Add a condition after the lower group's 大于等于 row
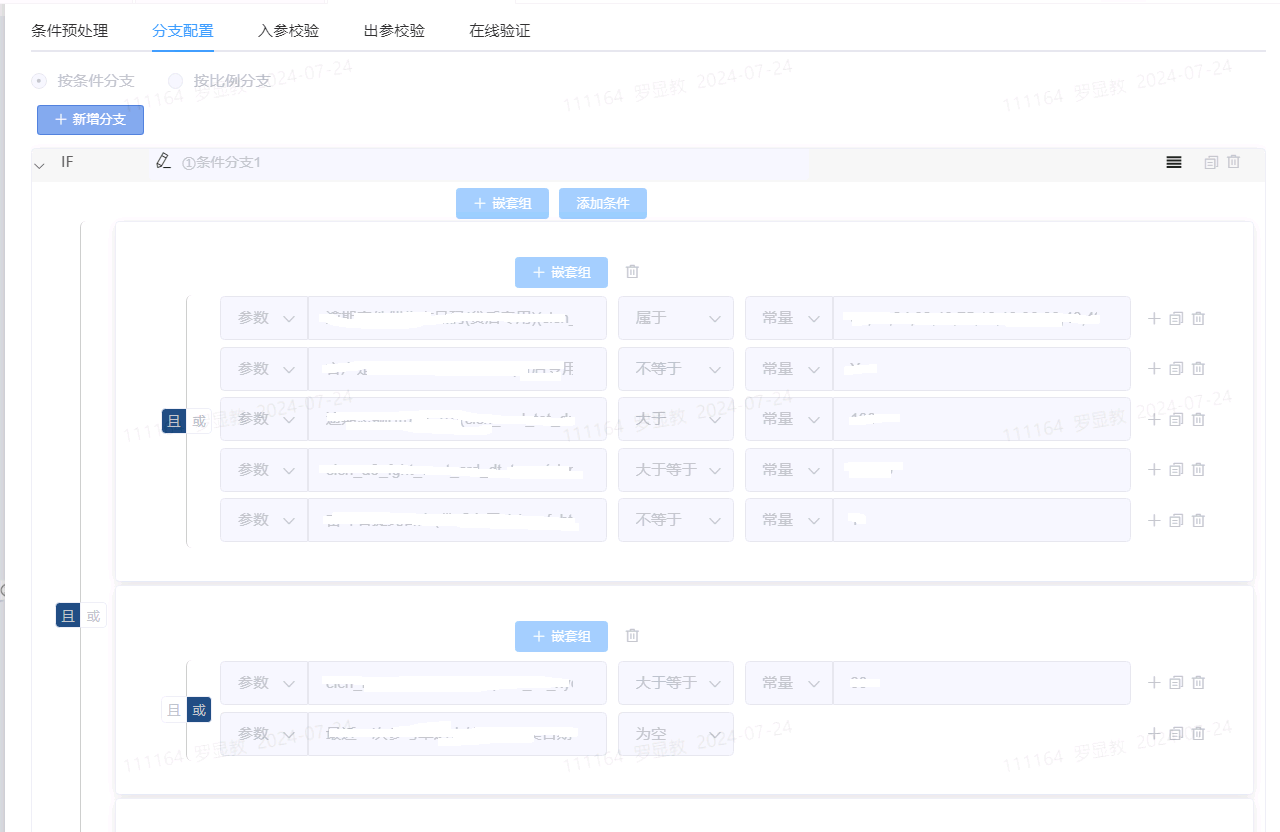 [1154, 683]
